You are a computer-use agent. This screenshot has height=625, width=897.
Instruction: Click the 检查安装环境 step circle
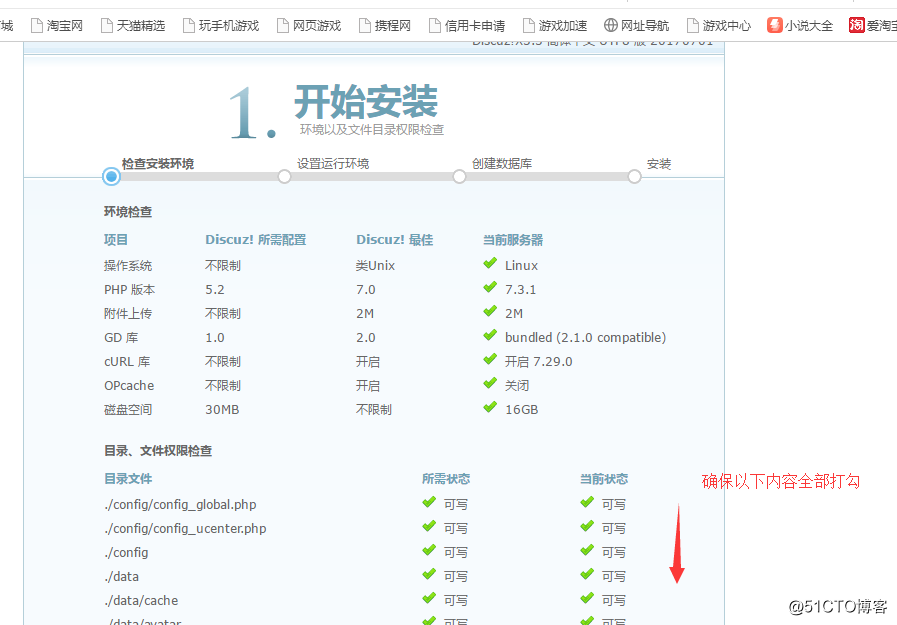[x=112, y=176]
